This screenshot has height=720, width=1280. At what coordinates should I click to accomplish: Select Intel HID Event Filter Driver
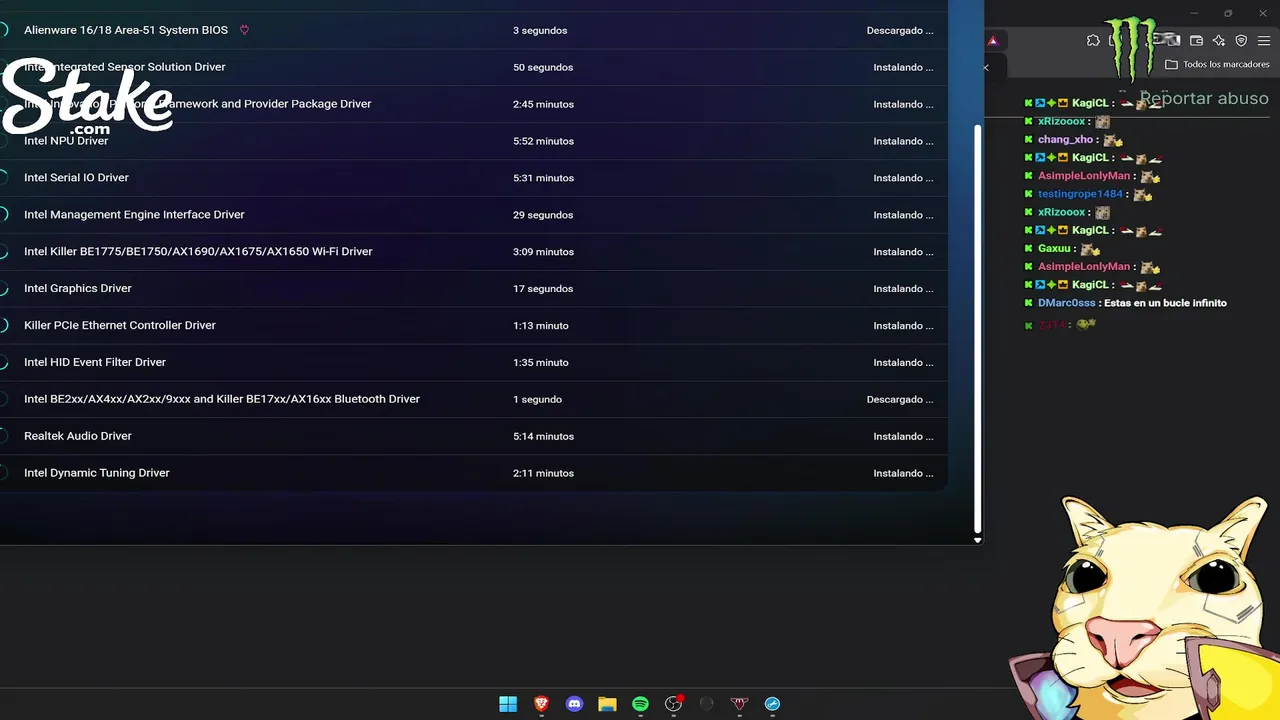(x=473, y=363)
